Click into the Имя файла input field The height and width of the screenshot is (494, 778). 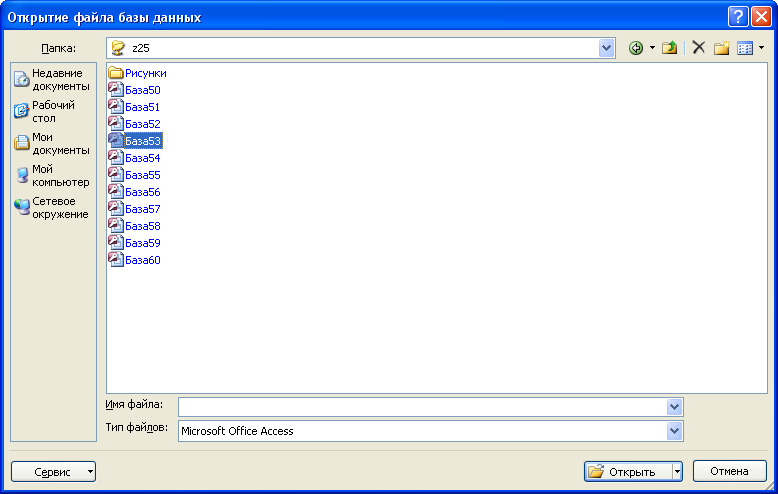point(422,407)
